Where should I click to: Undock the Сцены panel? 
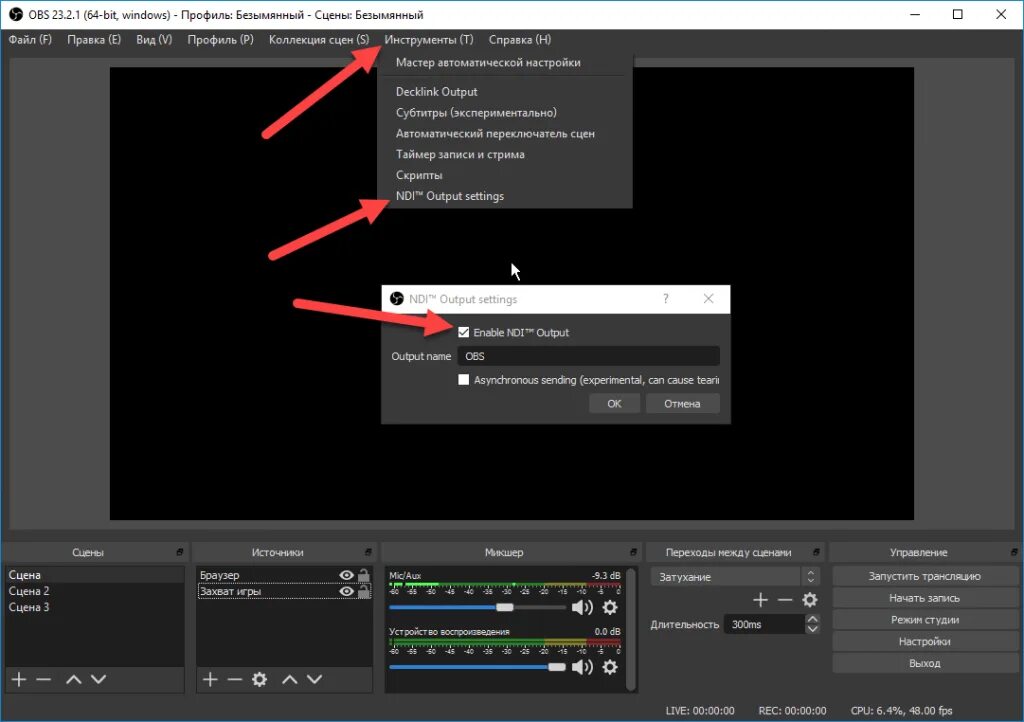180,552
